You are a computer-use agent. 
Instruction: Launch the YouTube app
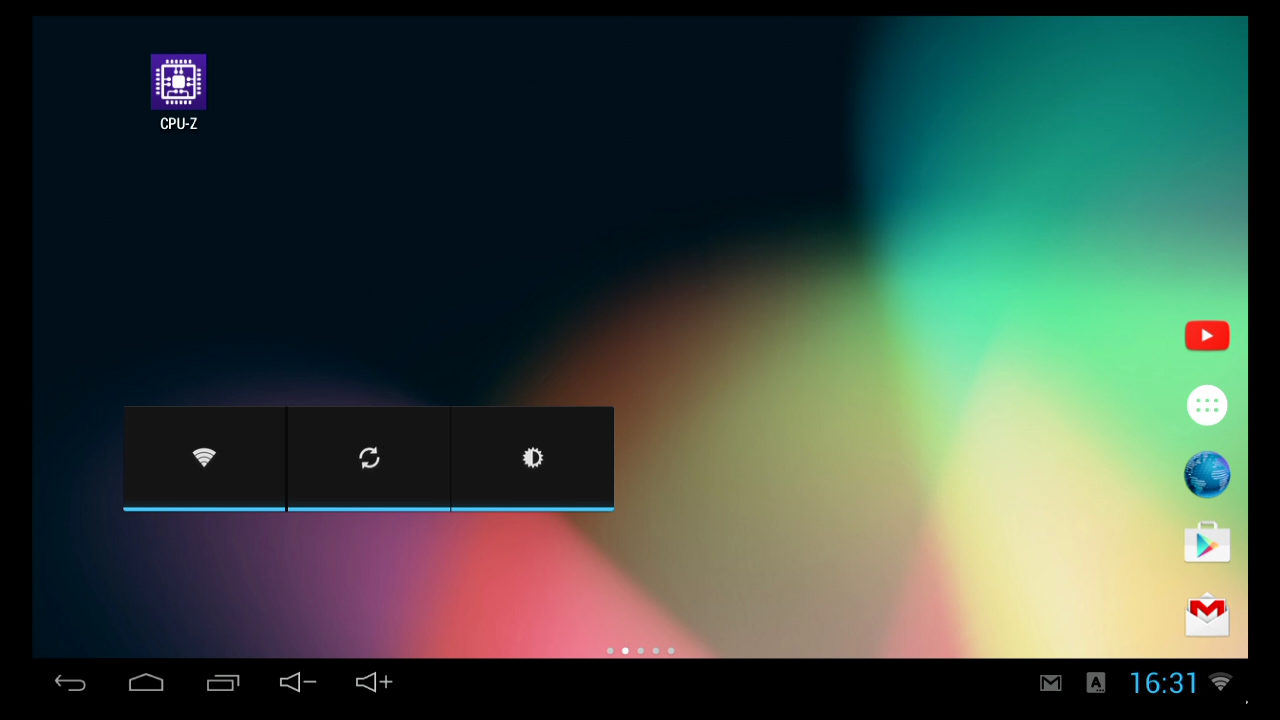[x=1207, y=336]
